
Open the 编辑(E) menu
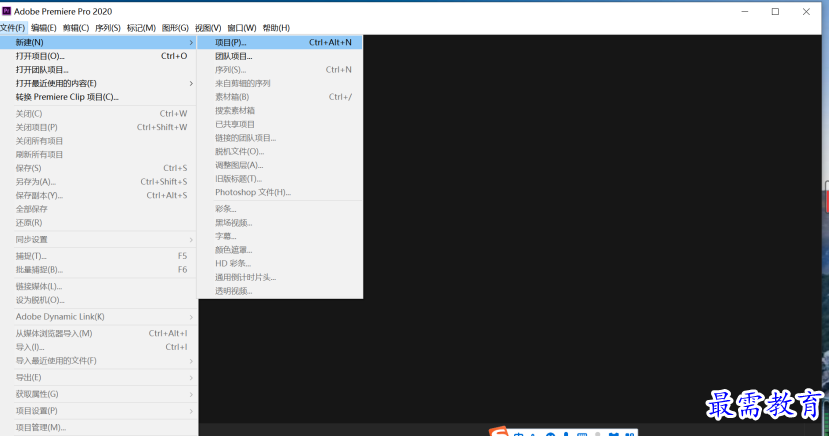(43, 28)
